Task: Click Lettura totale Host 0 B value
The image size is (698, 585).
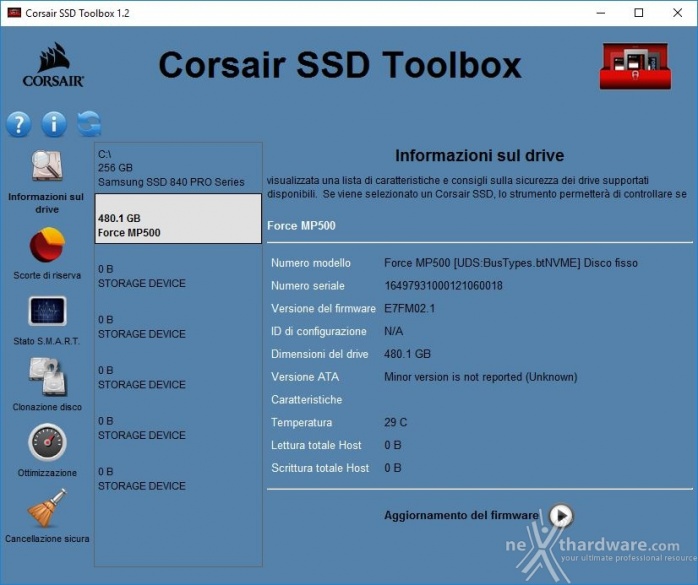Action: tap(393, 445)
